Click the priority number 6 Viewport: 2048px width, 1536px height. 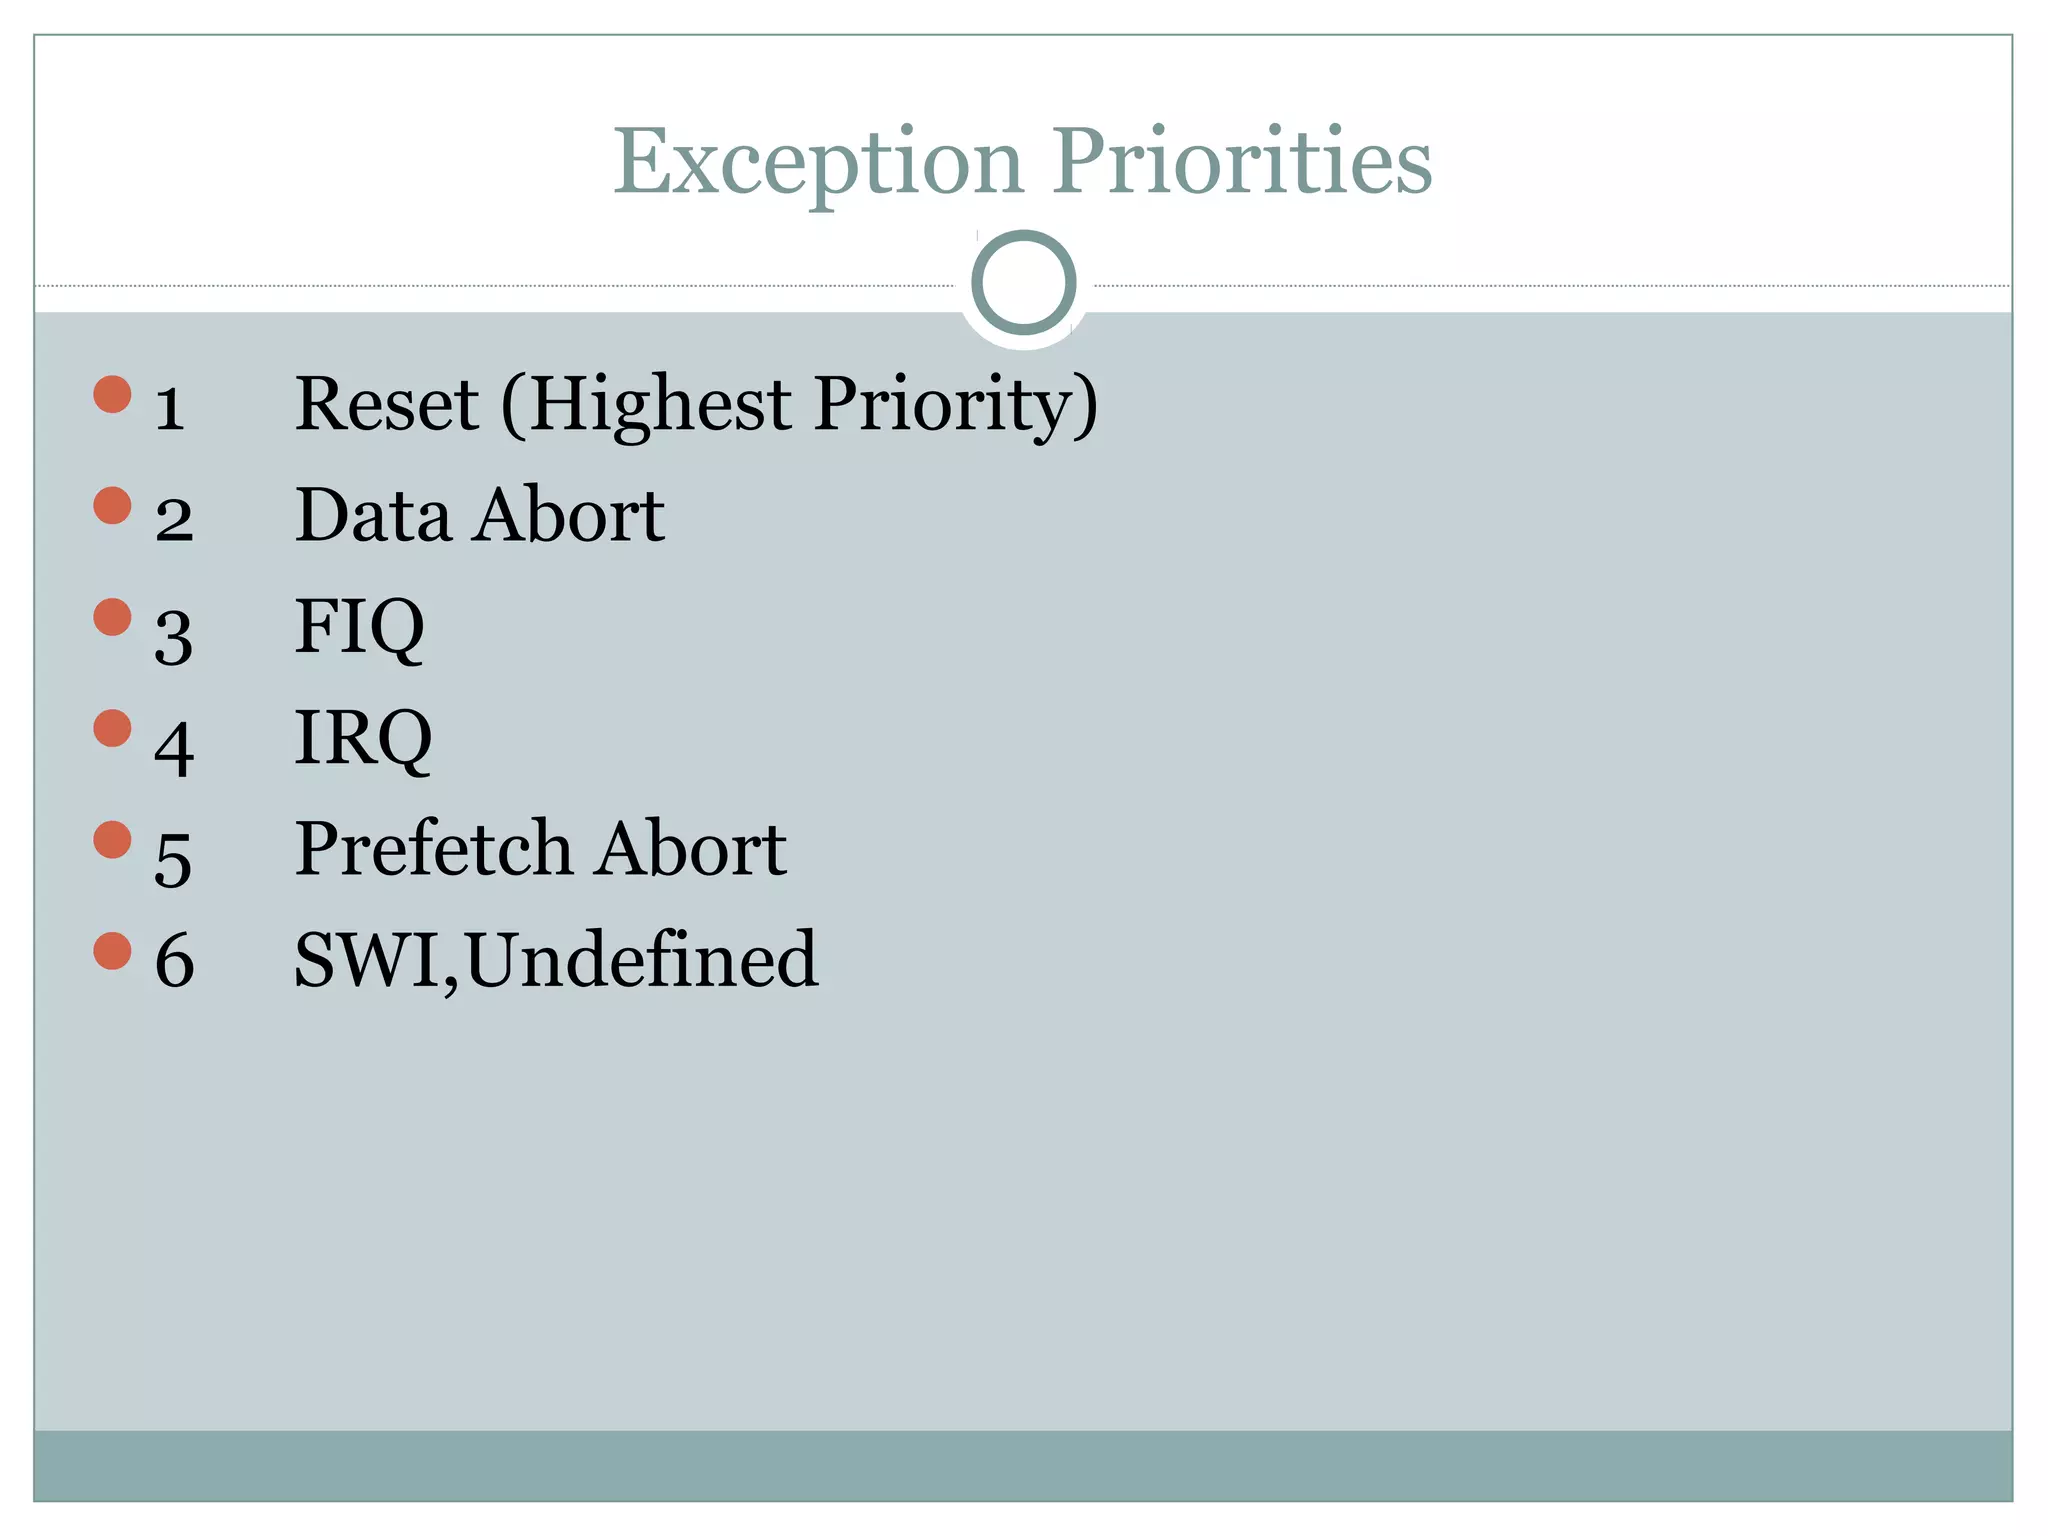(x=174, y=961)
